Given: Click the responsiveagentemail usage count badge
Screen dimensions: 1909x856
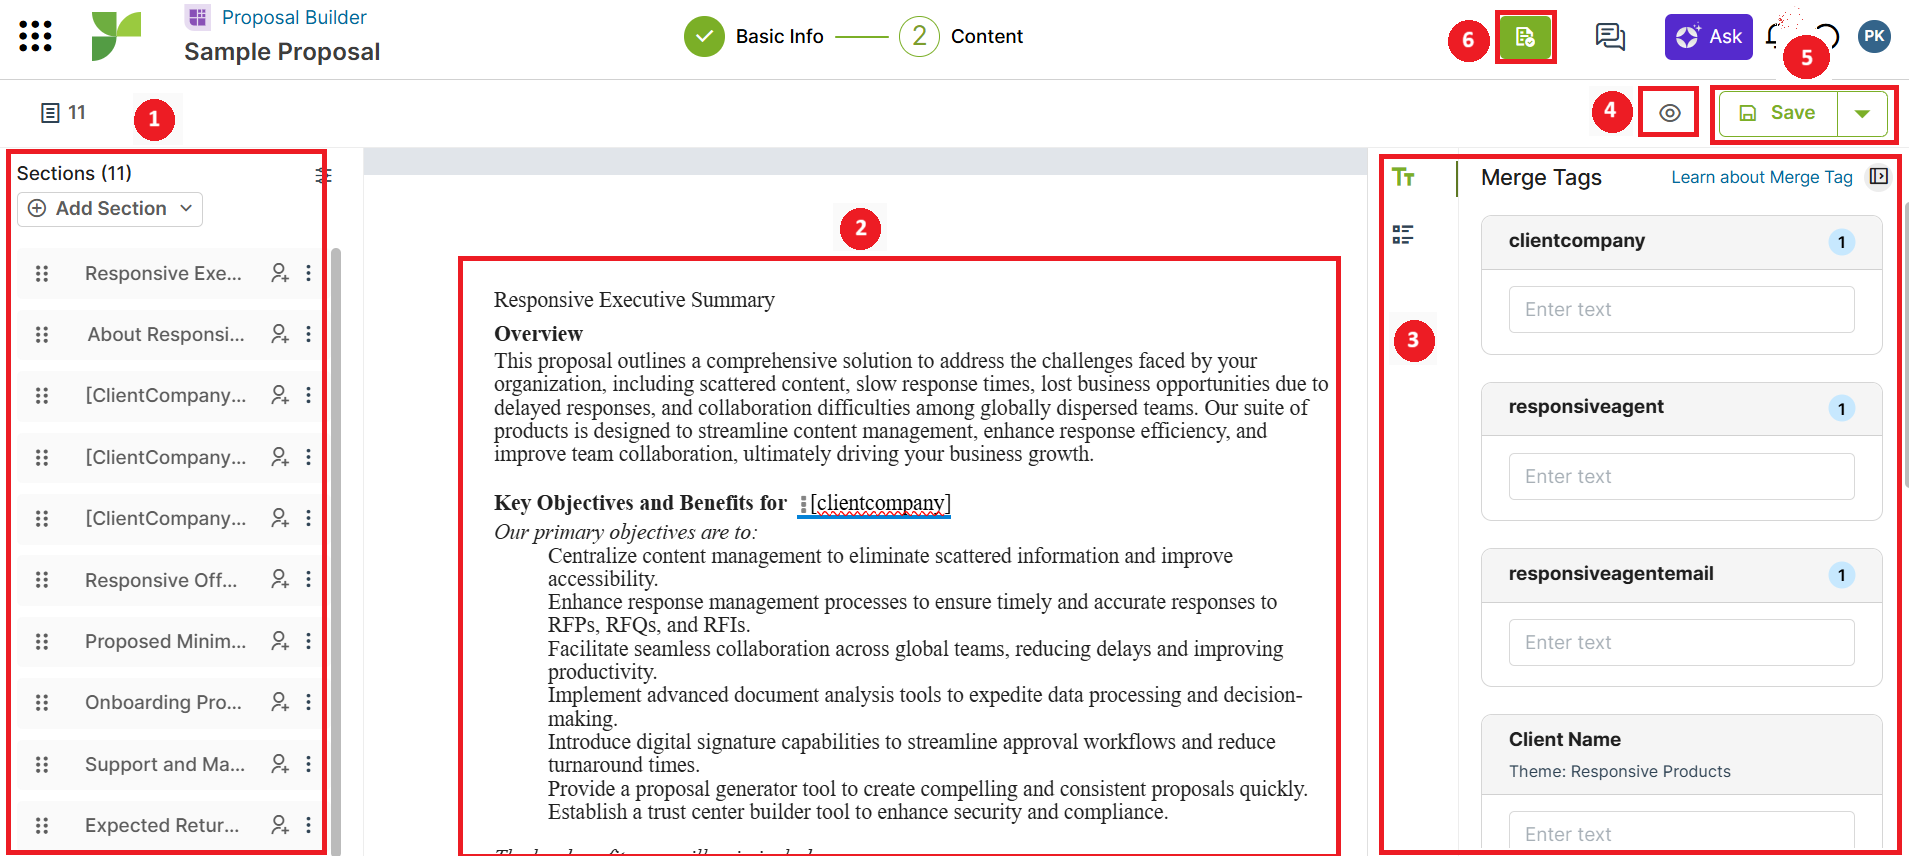Looking at the screenshot, I should click(1841, 575).
